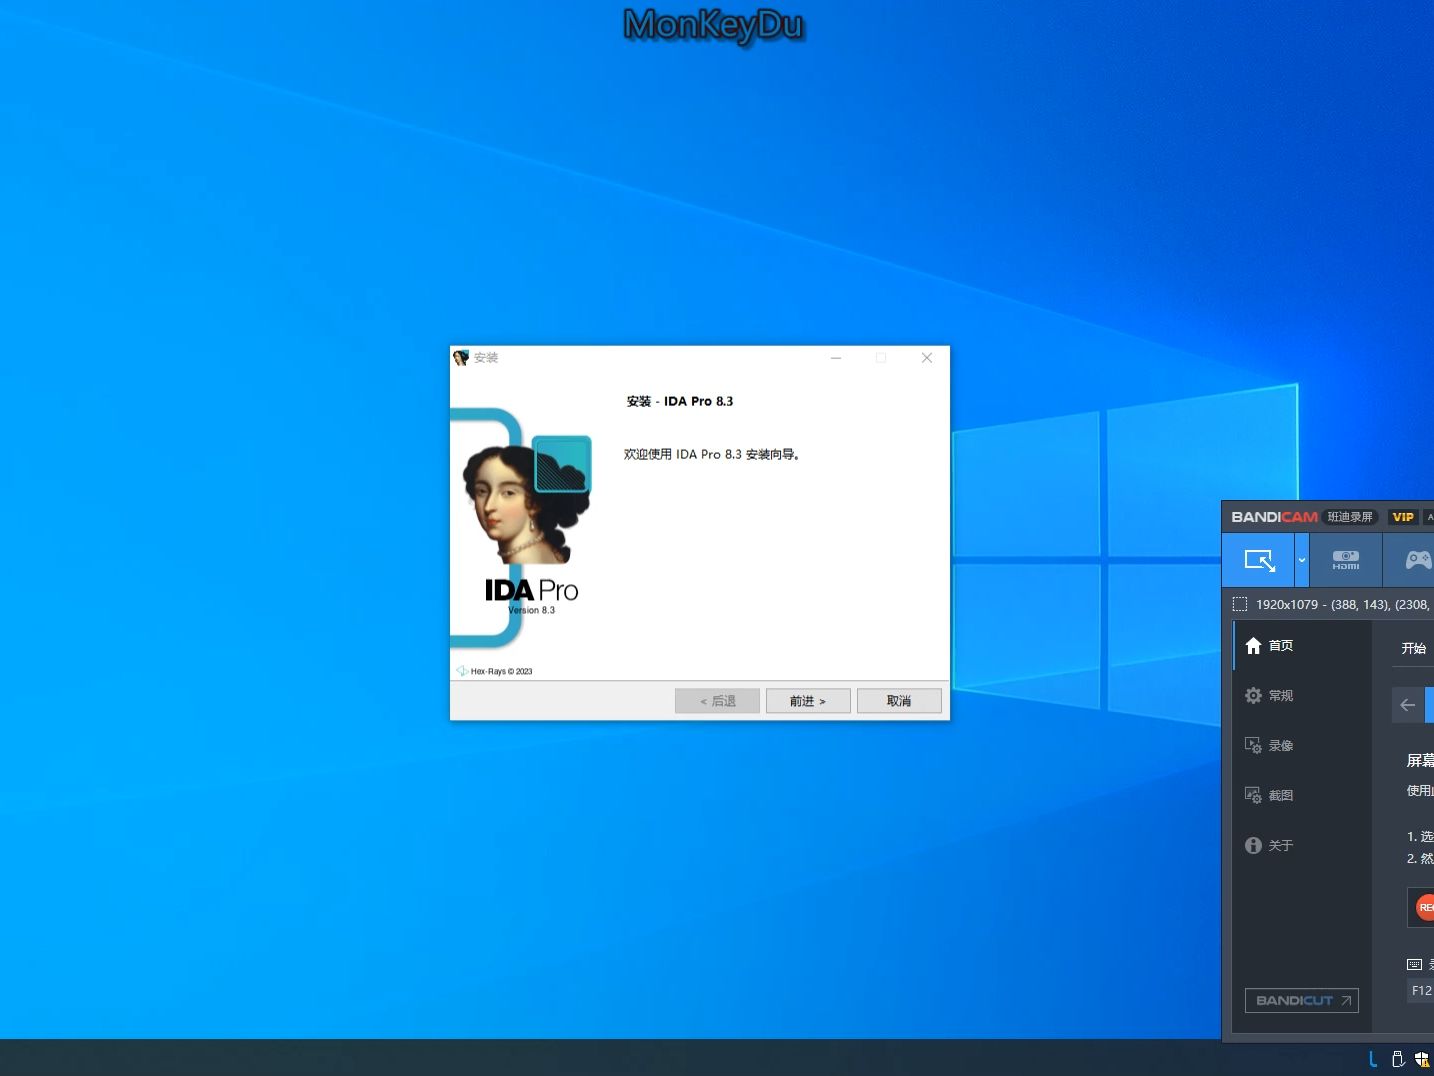Click the keyboard hotkey icon beside F12
1434x1076 pixels.
pos(1413,963)
